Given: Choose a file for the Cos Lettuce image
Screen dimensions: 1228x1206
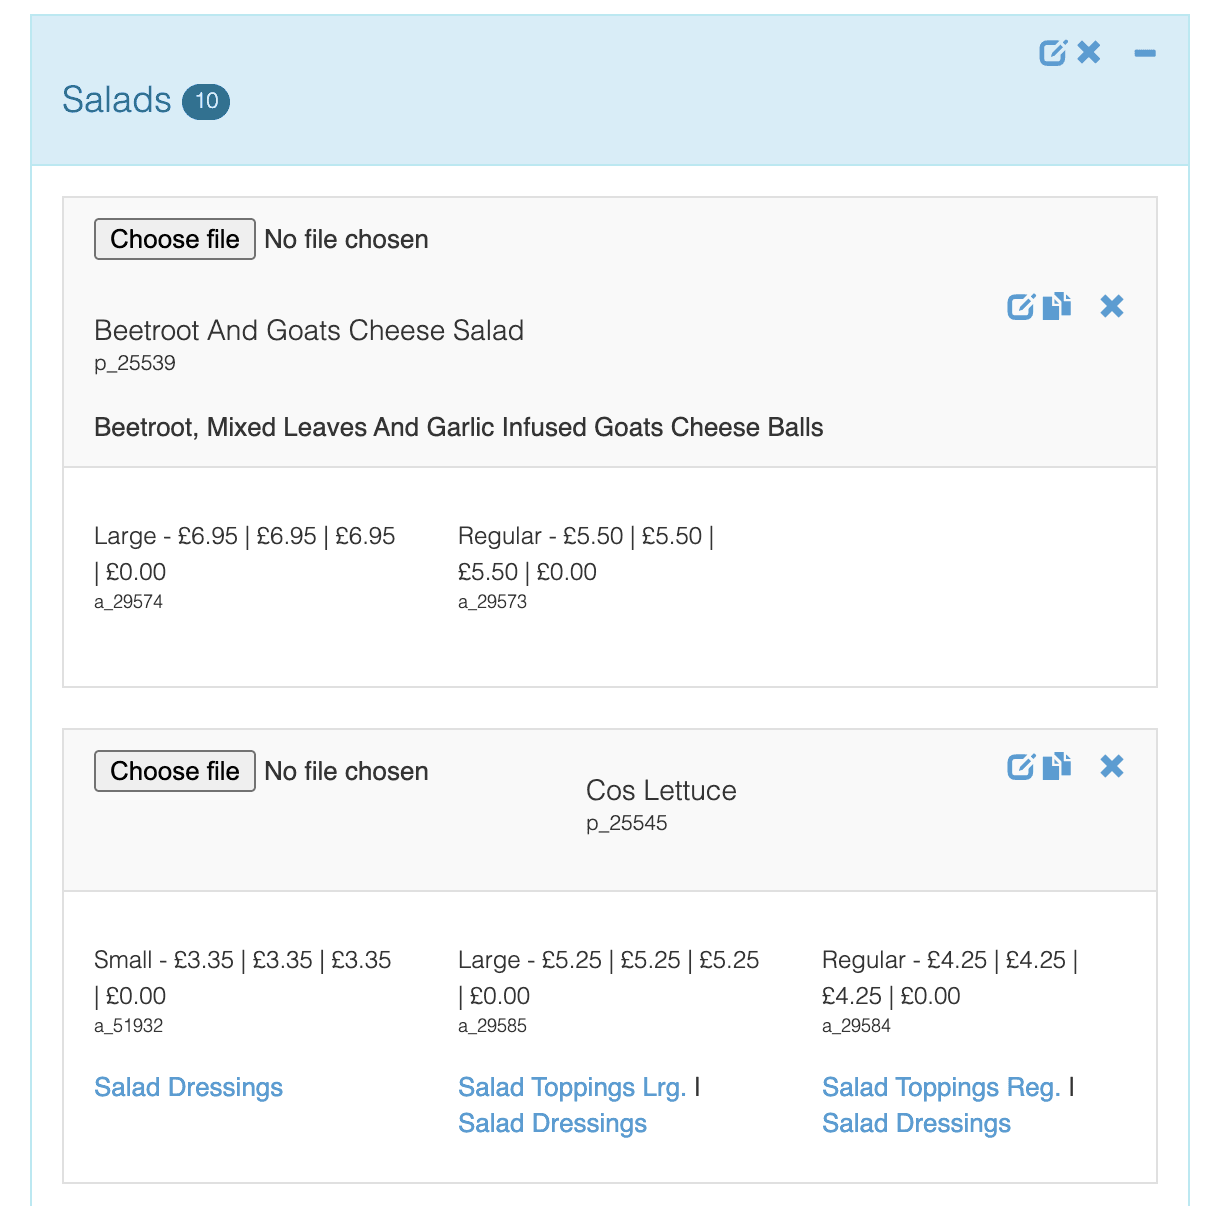Looking at the screenshot, I should [x=174, y=771].
